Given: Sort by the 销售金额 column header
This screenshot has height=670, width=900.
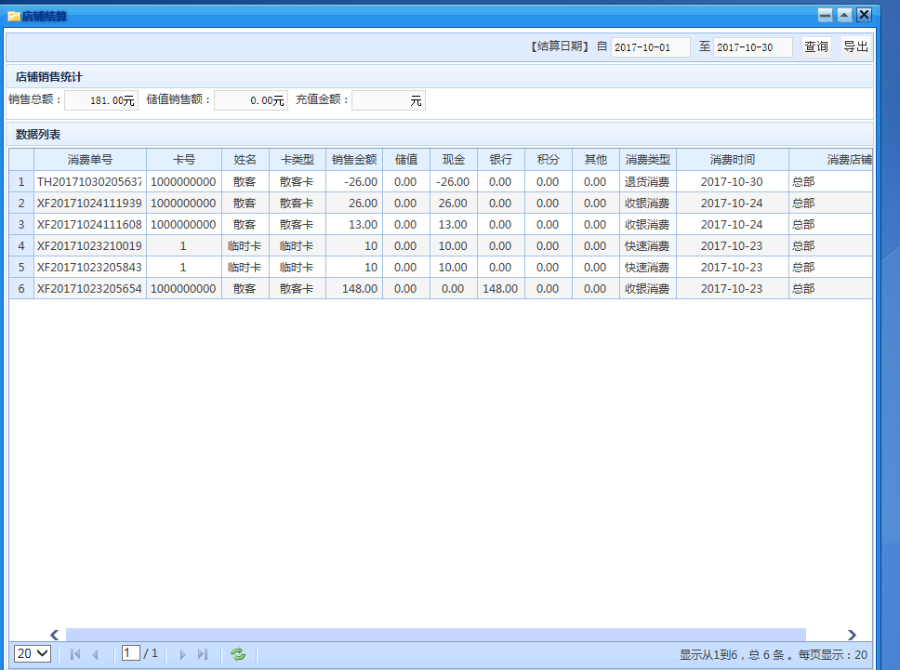Looking at the screenshot, I should (x=354, y=160).
